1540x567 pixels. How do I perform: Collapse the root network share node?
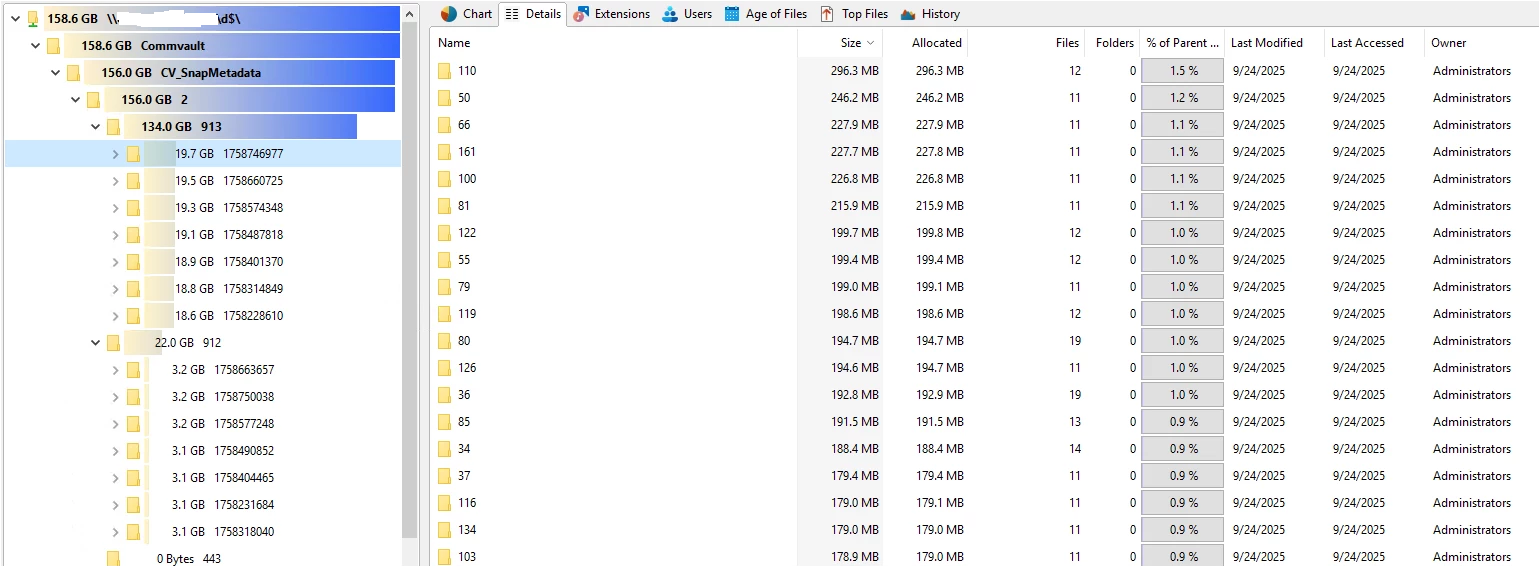[x=15, y=19]
